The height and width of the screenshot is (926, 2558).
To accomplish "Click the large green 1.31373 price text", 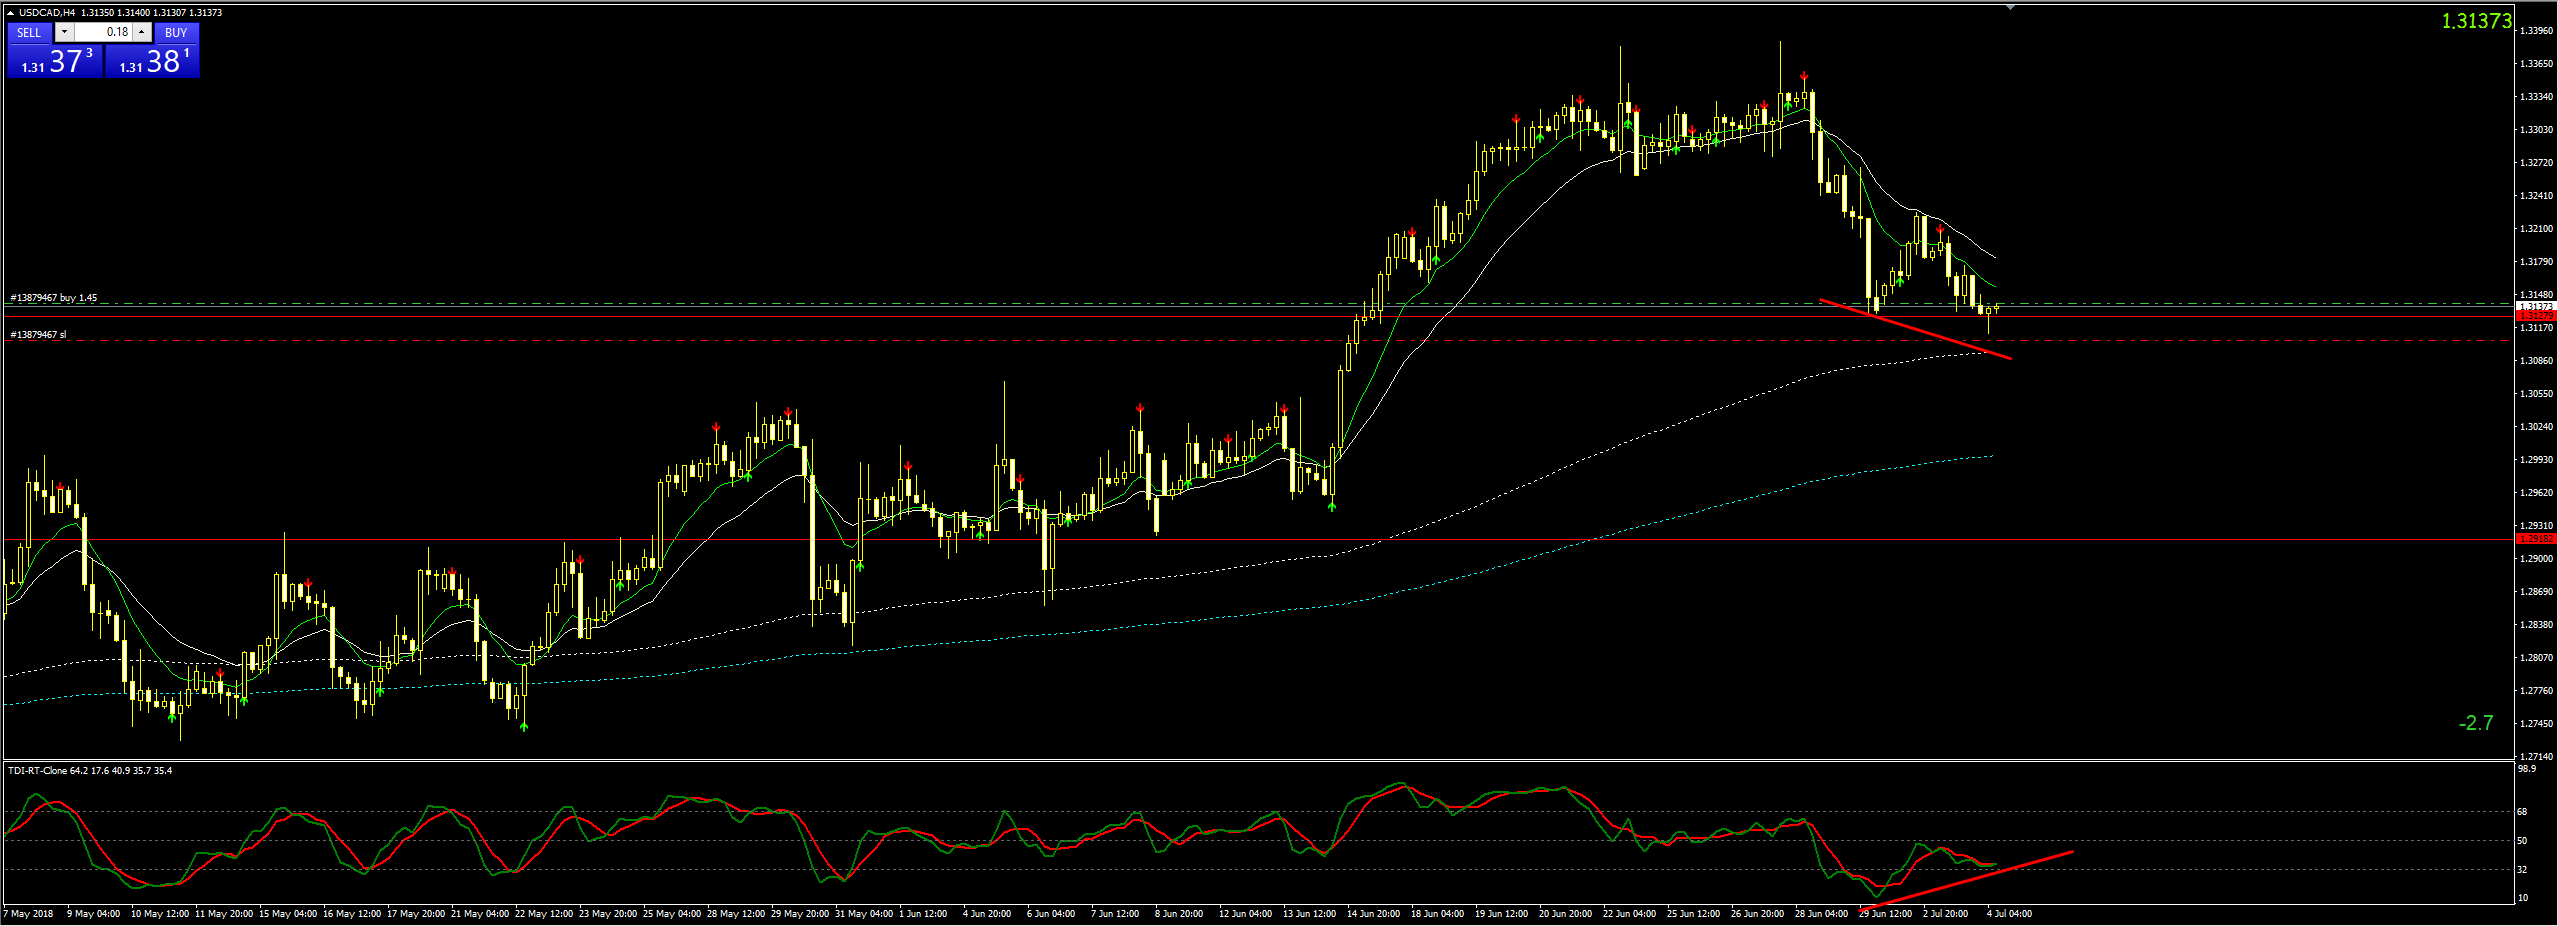I will (2476, 21).
